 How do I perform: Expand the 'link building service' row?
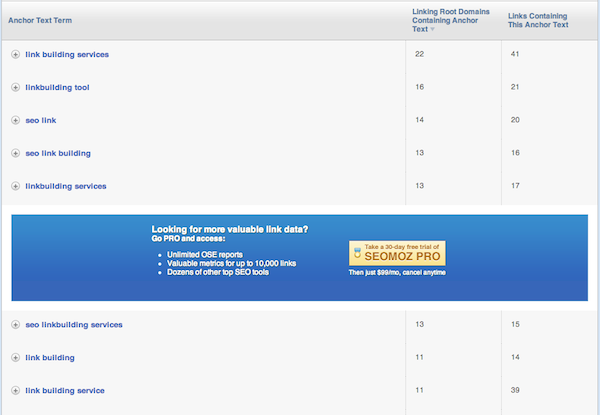pos(15,391)
